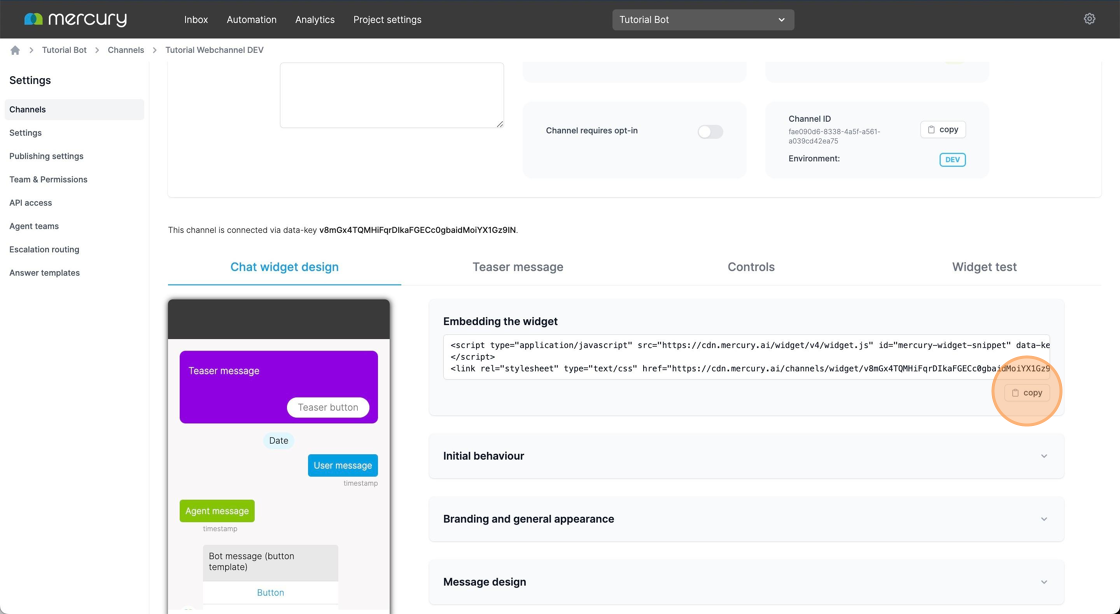The image size is (1120, 614).
Task: Open Settings item in sidebar
Action: click(26, 133)
